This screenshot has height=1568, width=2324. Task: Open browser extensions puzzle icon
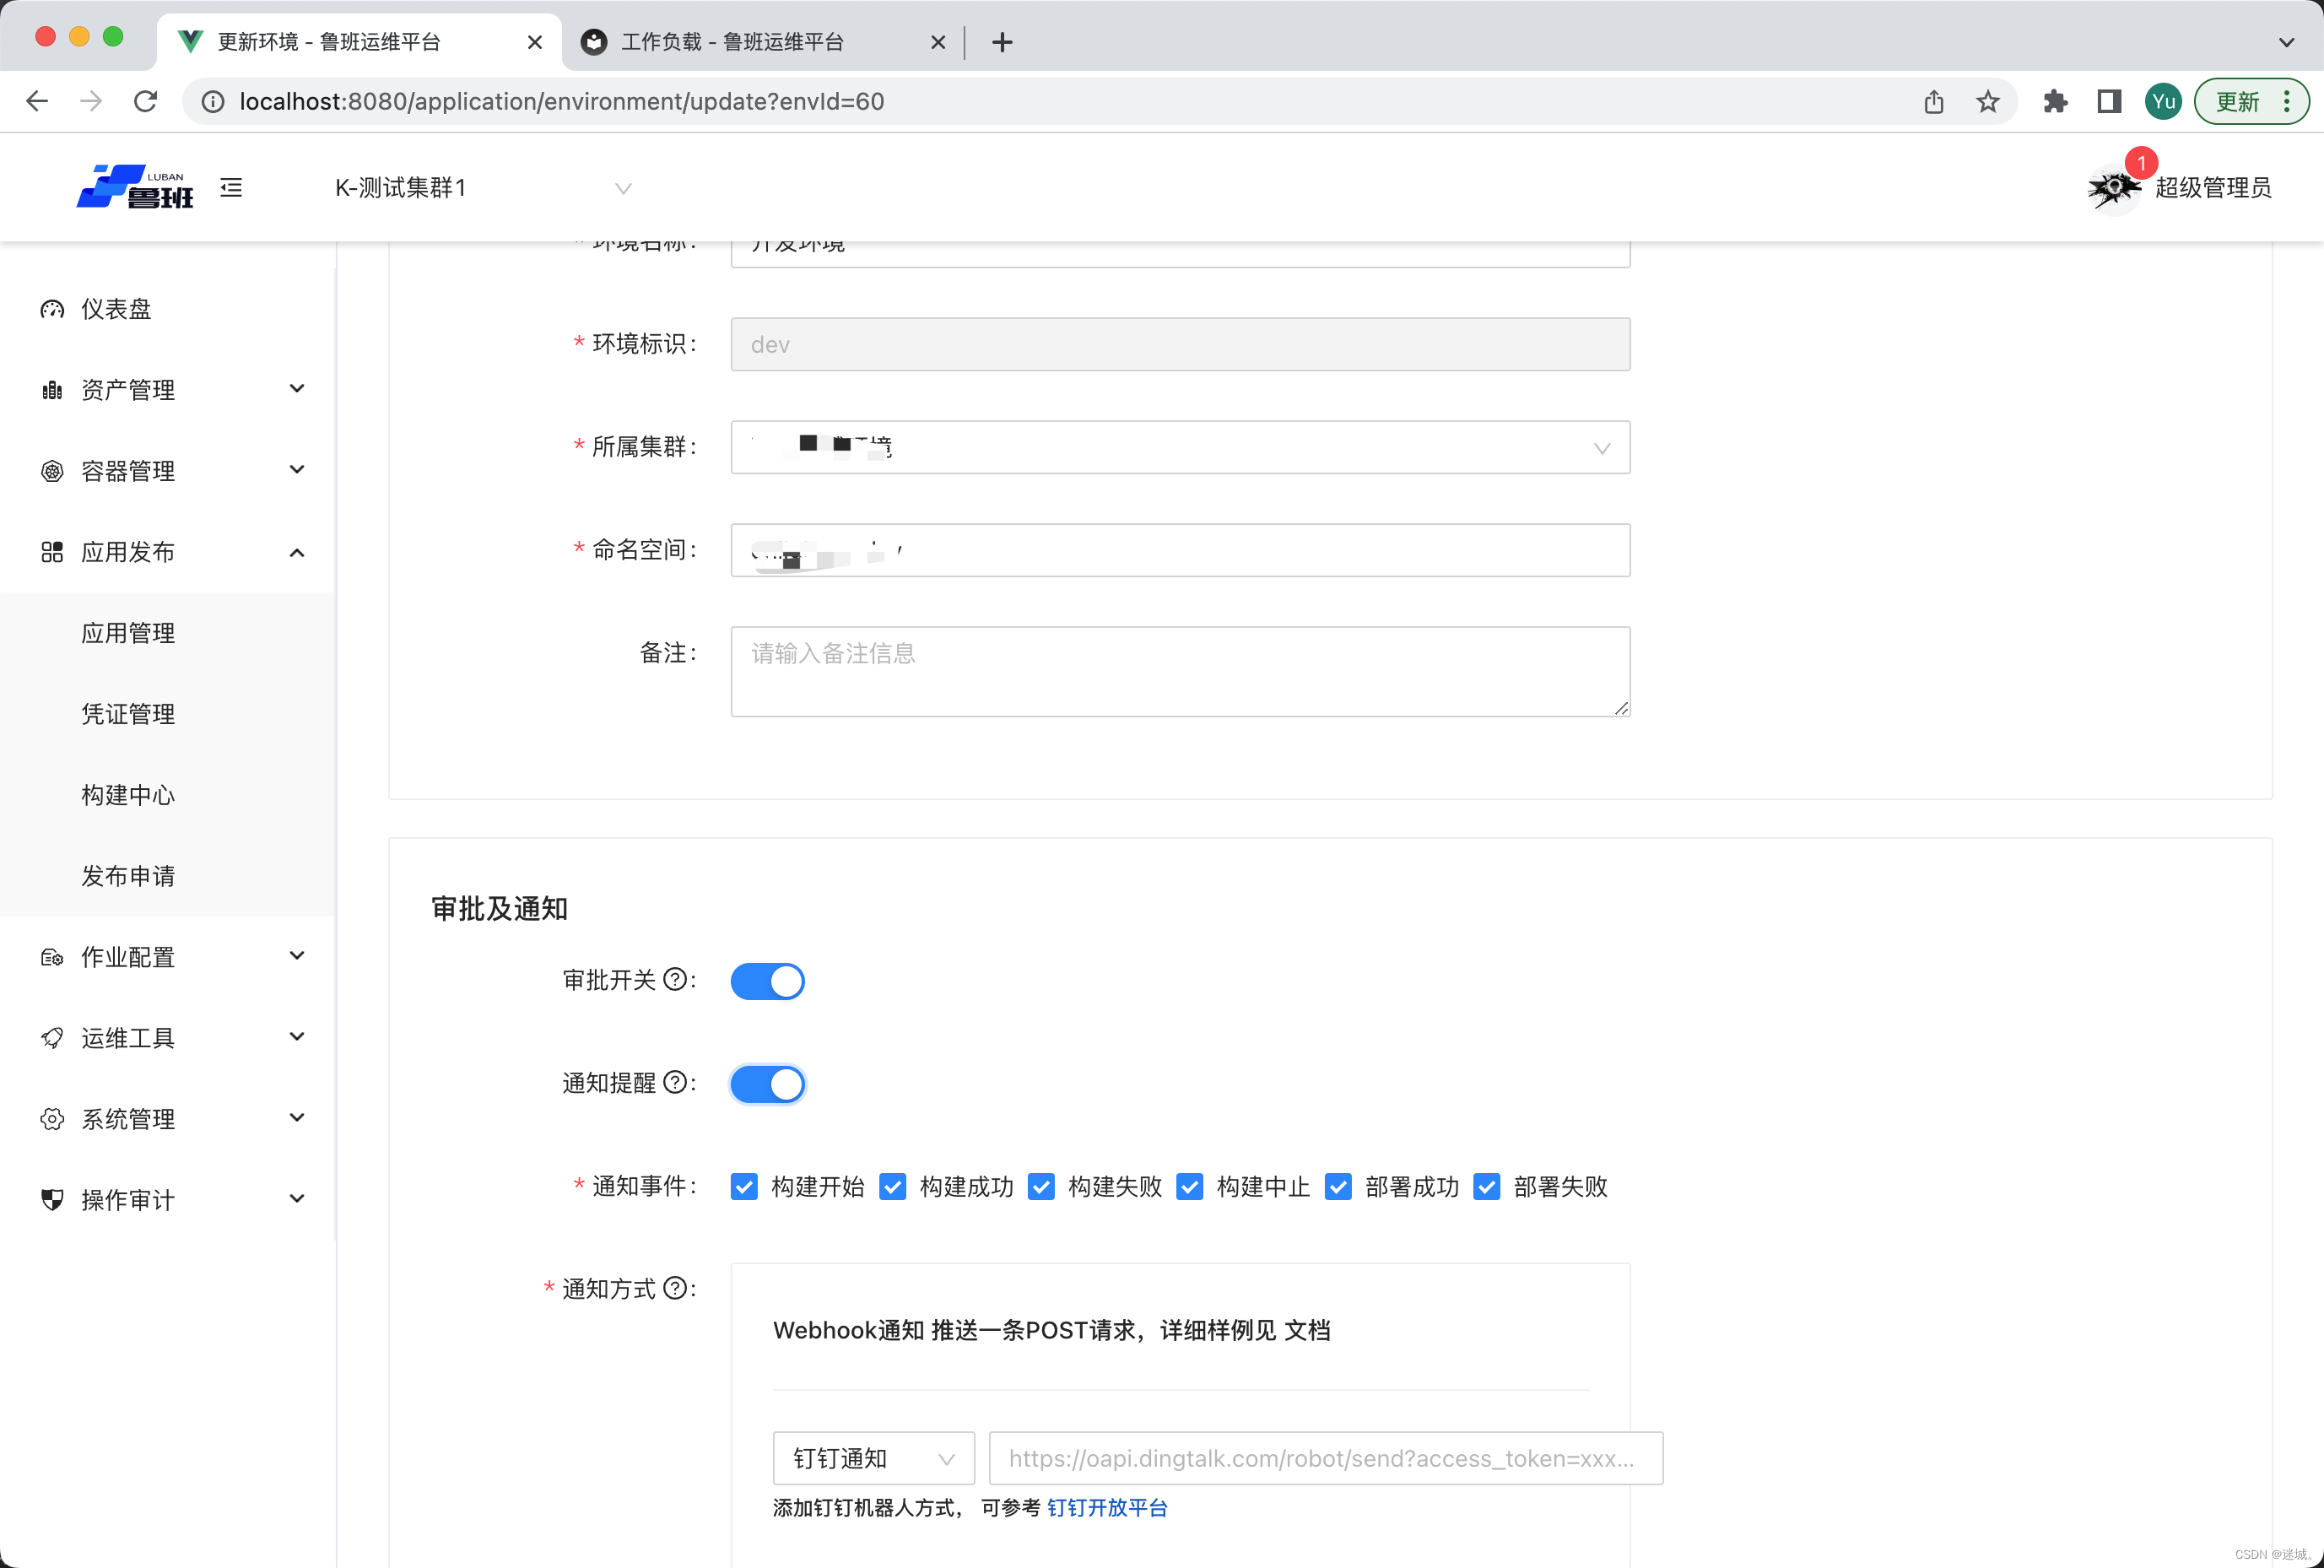click(2054, 101)
